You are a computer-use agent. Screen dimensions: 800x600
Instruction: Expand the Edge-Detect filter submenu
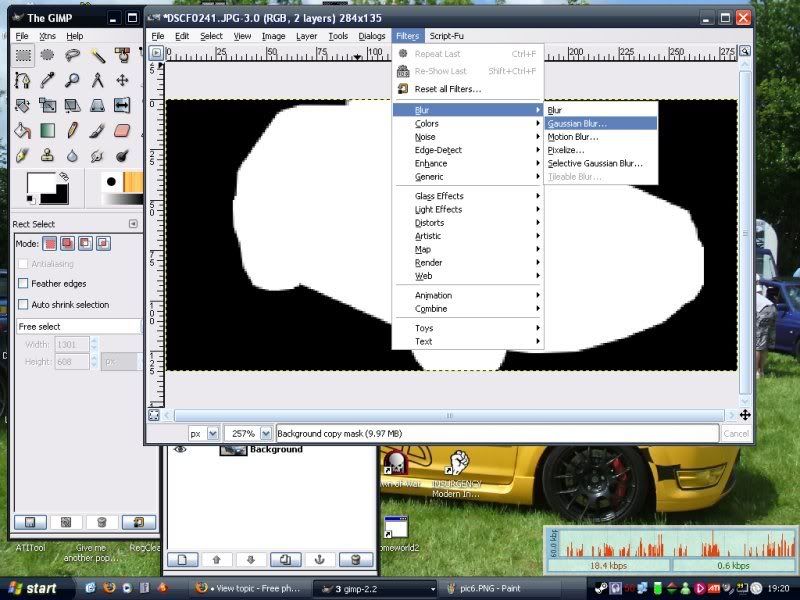pyautogui.click(x=468, y=150)
